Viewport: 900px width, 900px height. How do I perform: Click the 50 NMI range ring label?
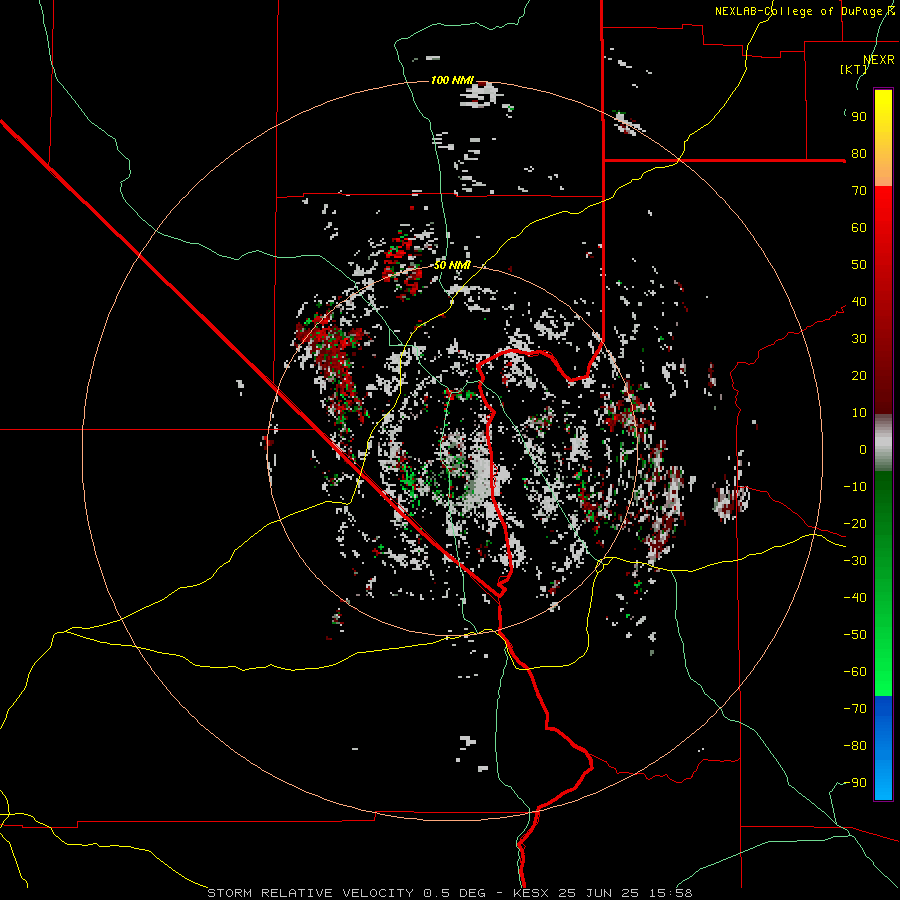452,265
